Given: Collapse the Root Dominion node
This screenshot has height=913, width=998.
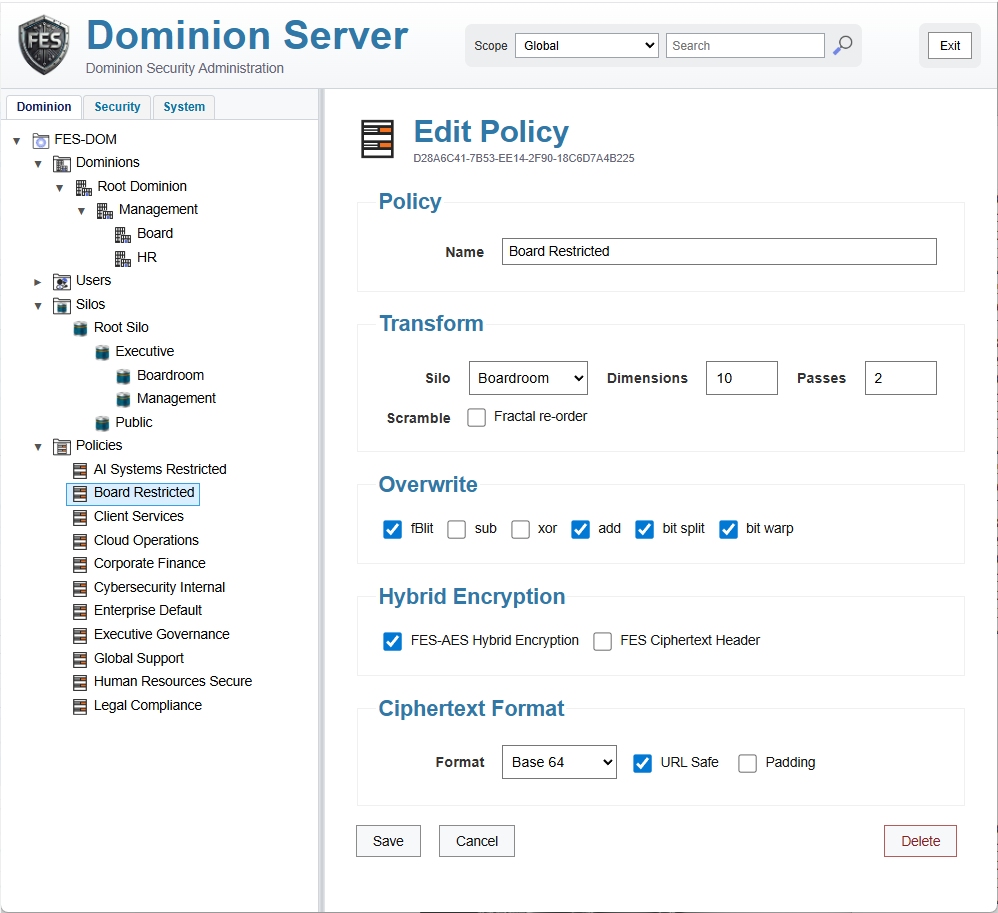Looking at the screenshot, I should point(60,188).
